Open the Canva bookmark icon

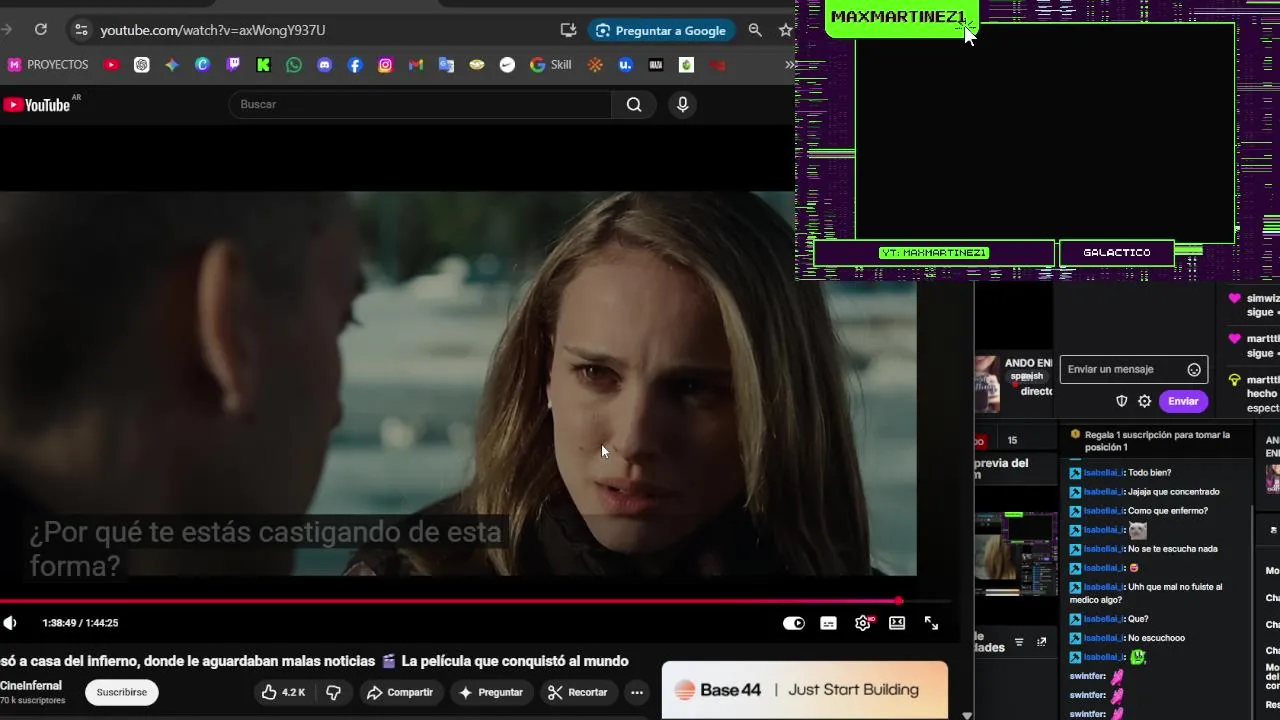click(x=202, y=65)
